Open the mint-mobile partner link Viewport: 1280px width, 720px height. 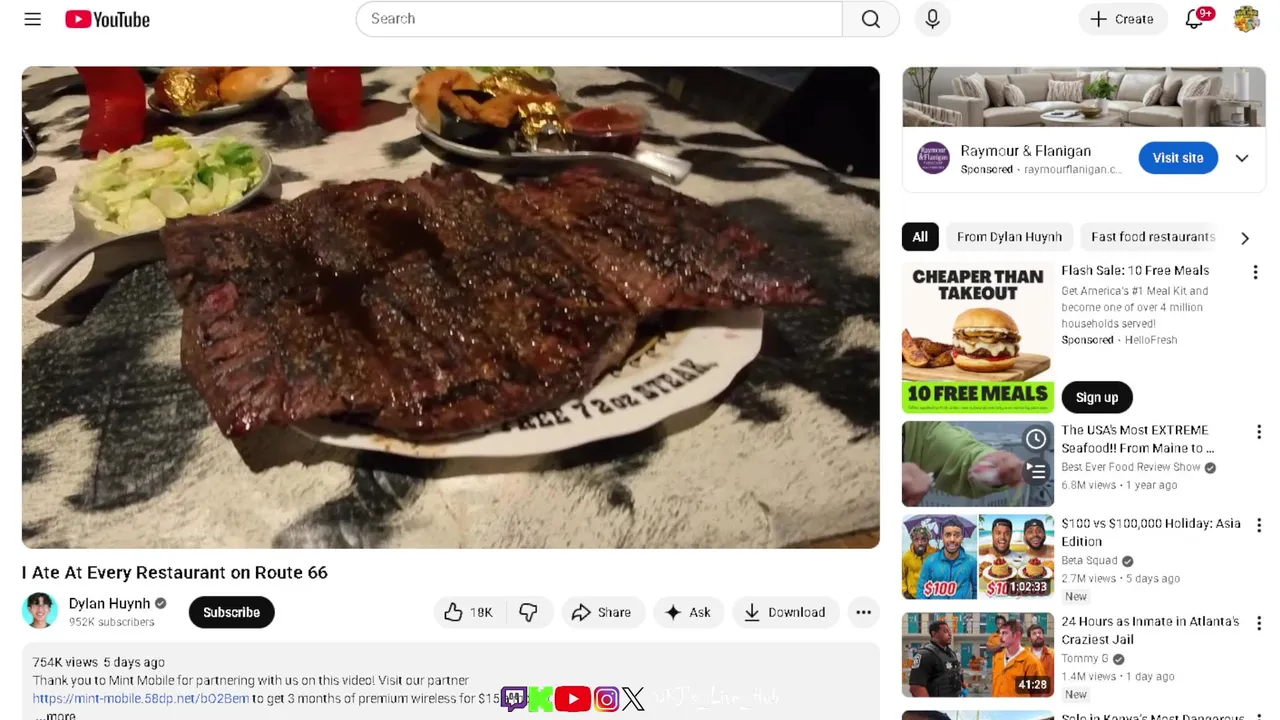[x=141, y=699]
